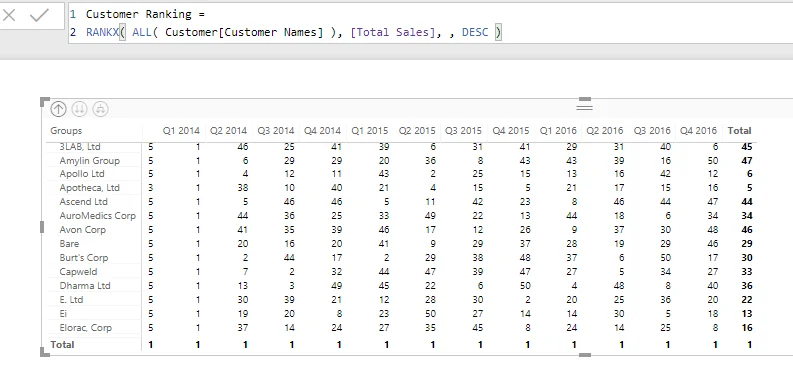Select the Apotheca, Ltd row label

click(x=90, y=188)
